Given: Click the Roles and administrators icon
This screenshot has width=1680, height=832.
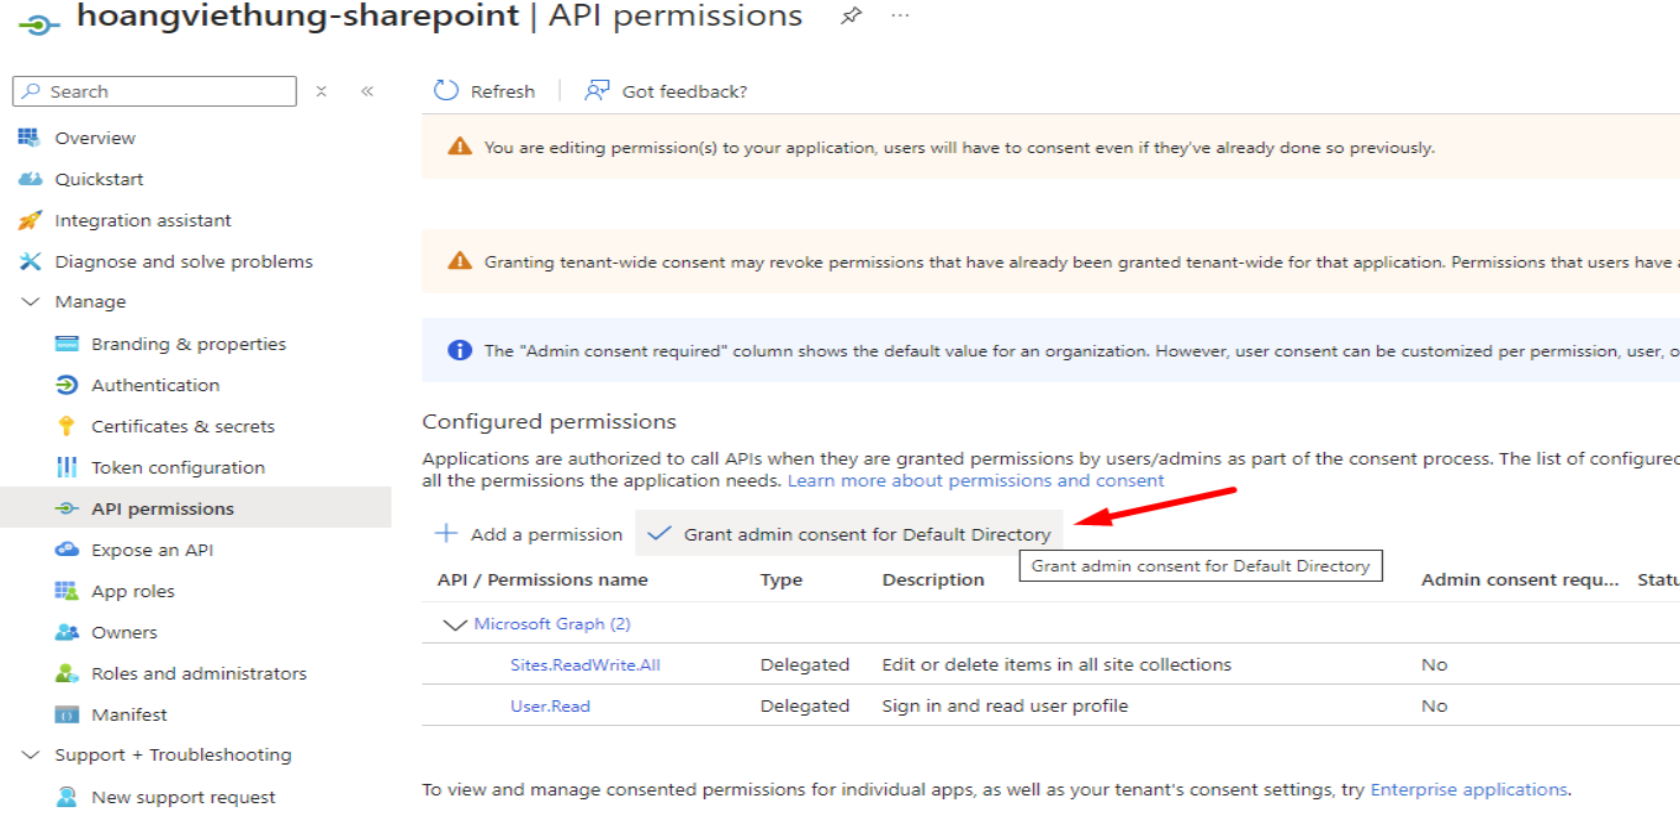Looking at the screenshot, I should 67,673.
